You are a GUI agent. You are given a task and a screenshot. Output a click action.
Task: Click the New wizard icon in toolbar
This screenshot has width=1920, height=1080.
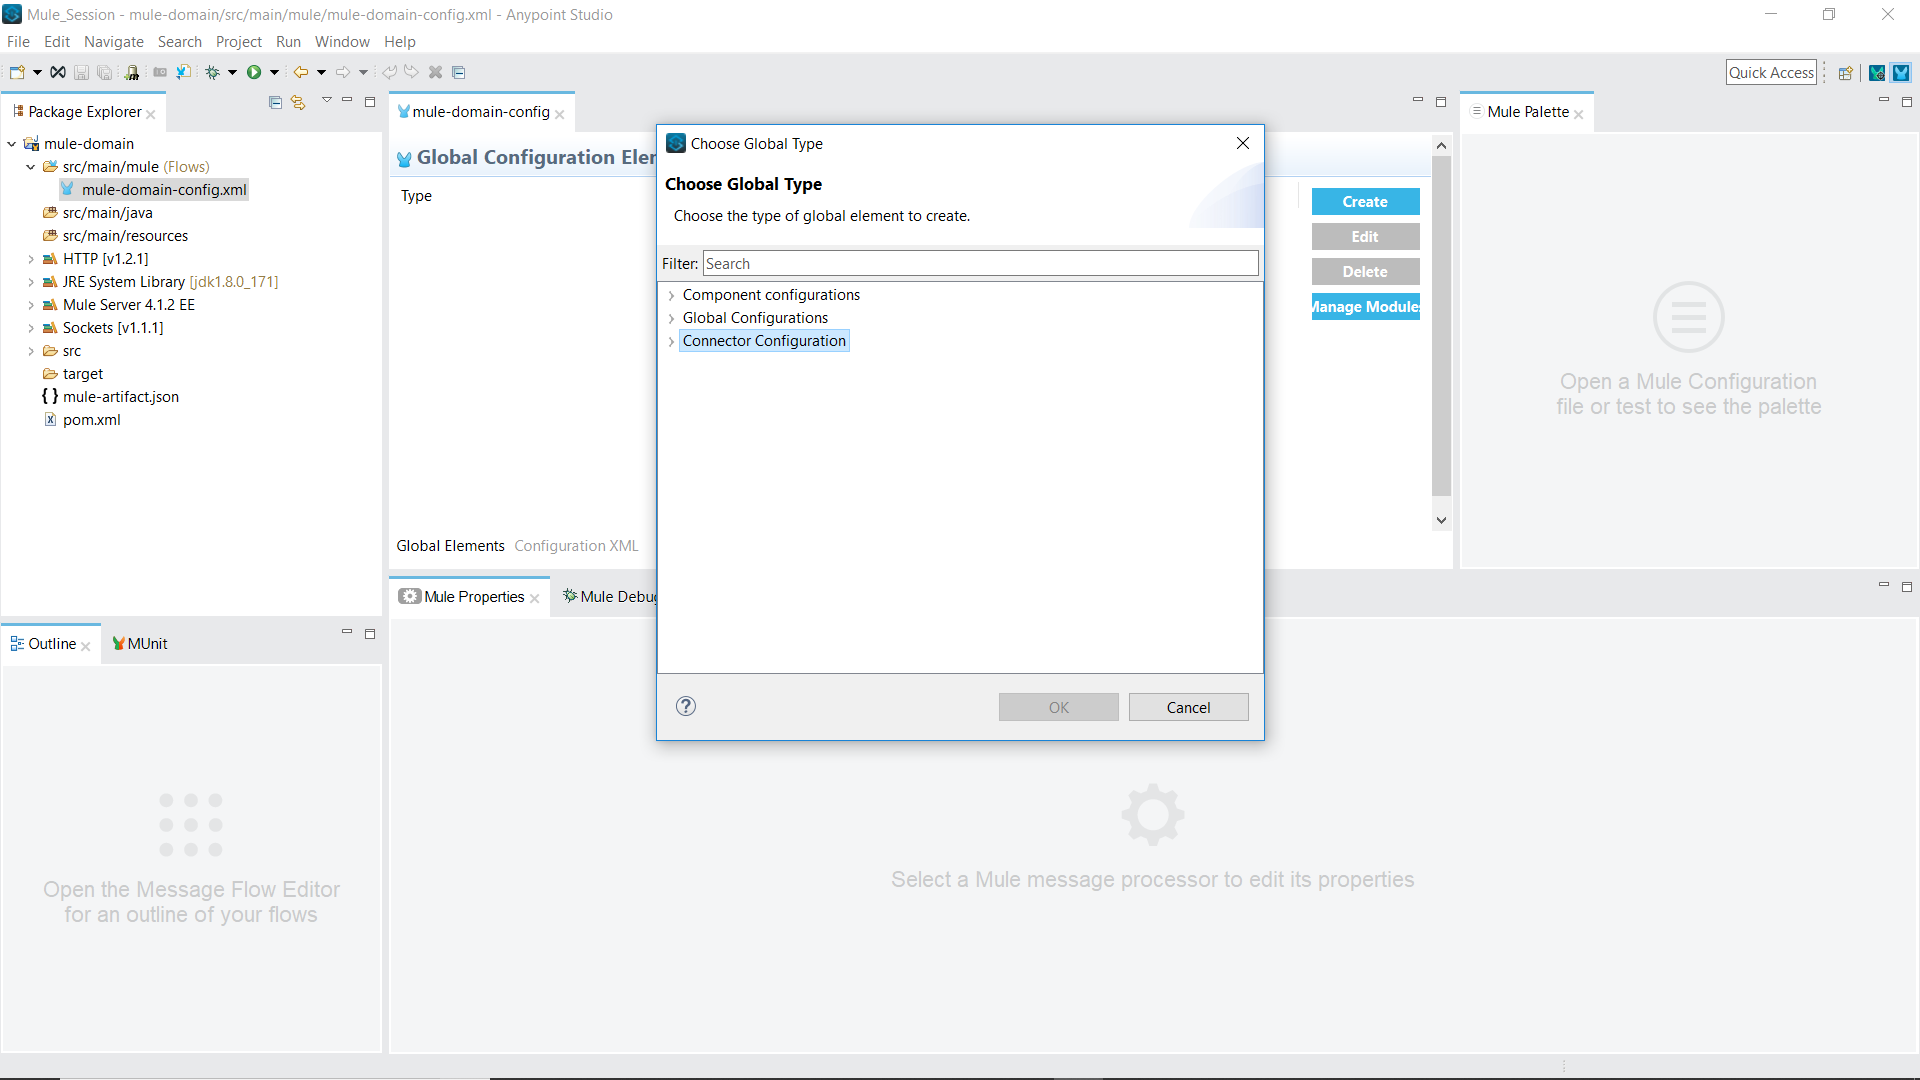17,72
